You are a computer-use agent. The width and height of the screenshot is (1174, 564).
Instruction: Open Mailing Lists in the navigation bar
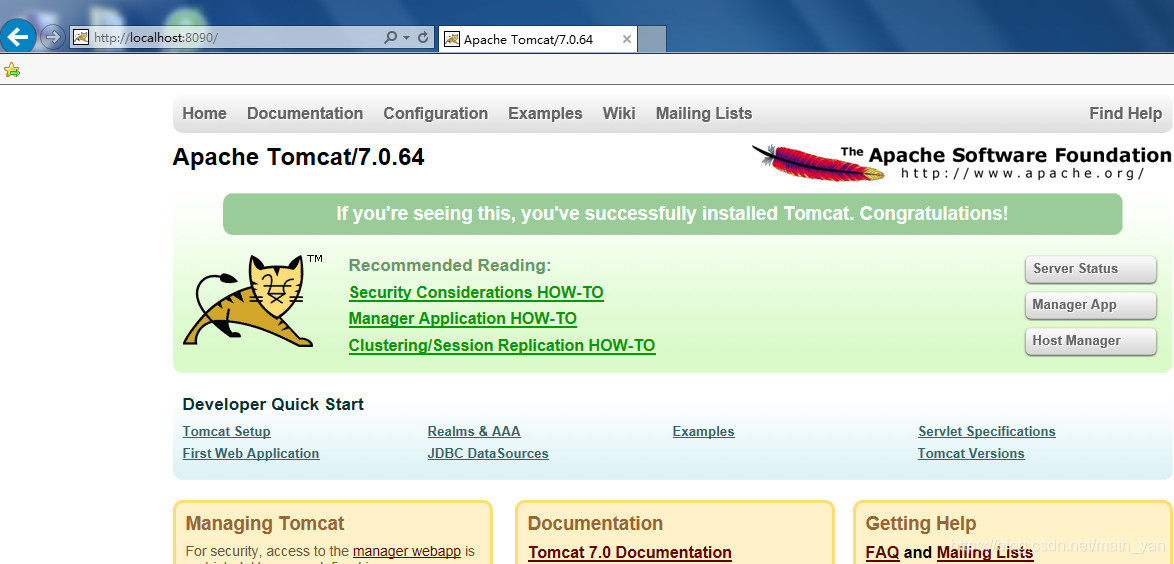pyautogui.click(x=704, y=113)
